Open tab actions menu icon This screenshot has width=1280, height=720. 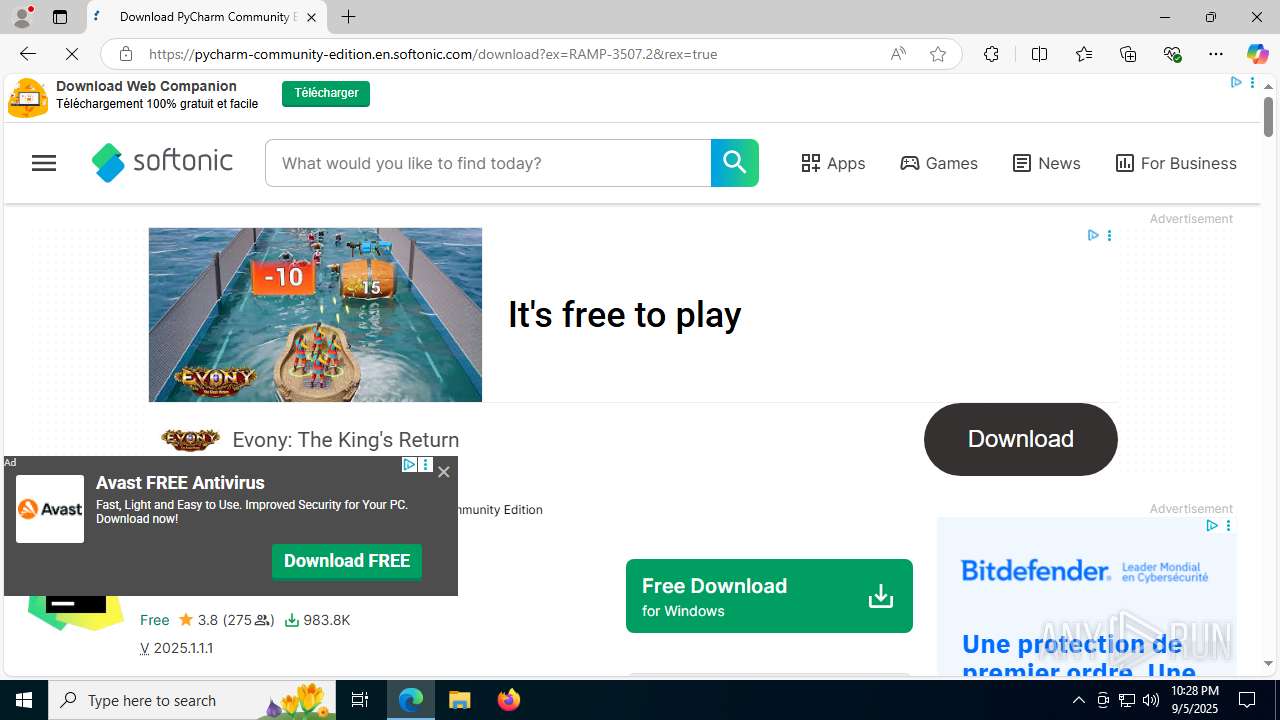tap(60, 17)
